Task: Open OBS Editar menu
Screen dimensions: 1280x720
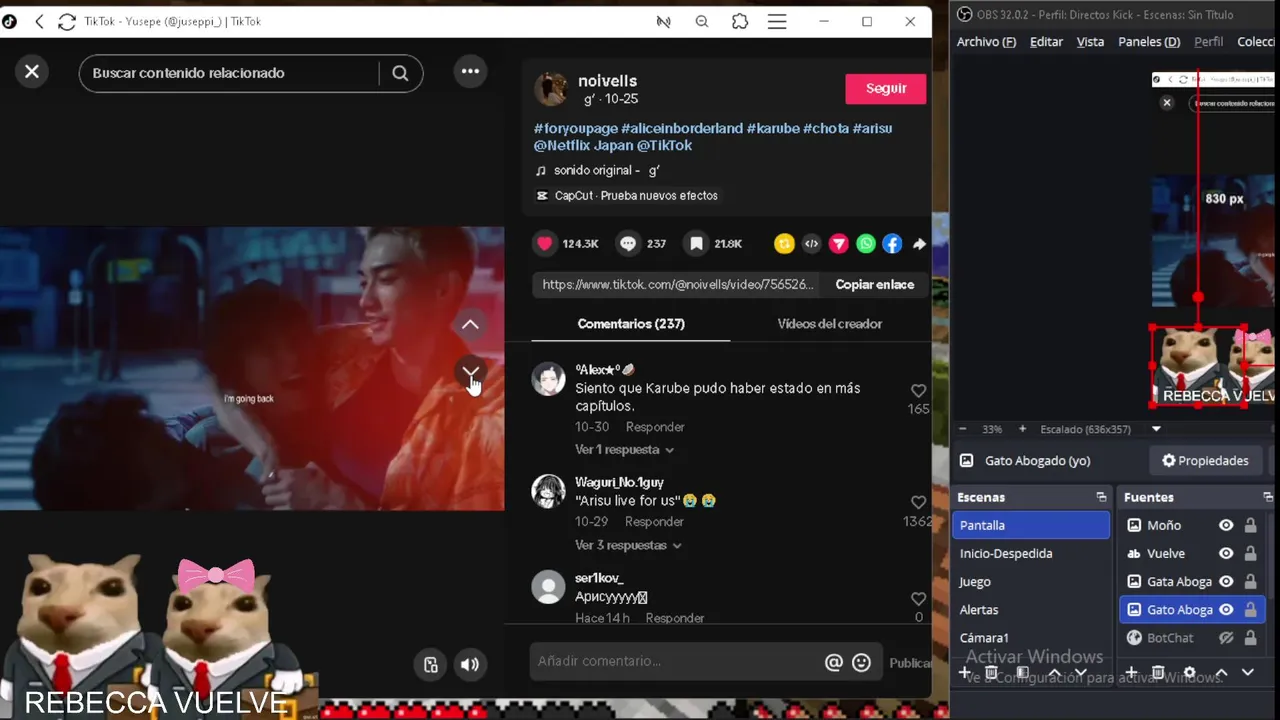Action: (x=1046, y=42)
